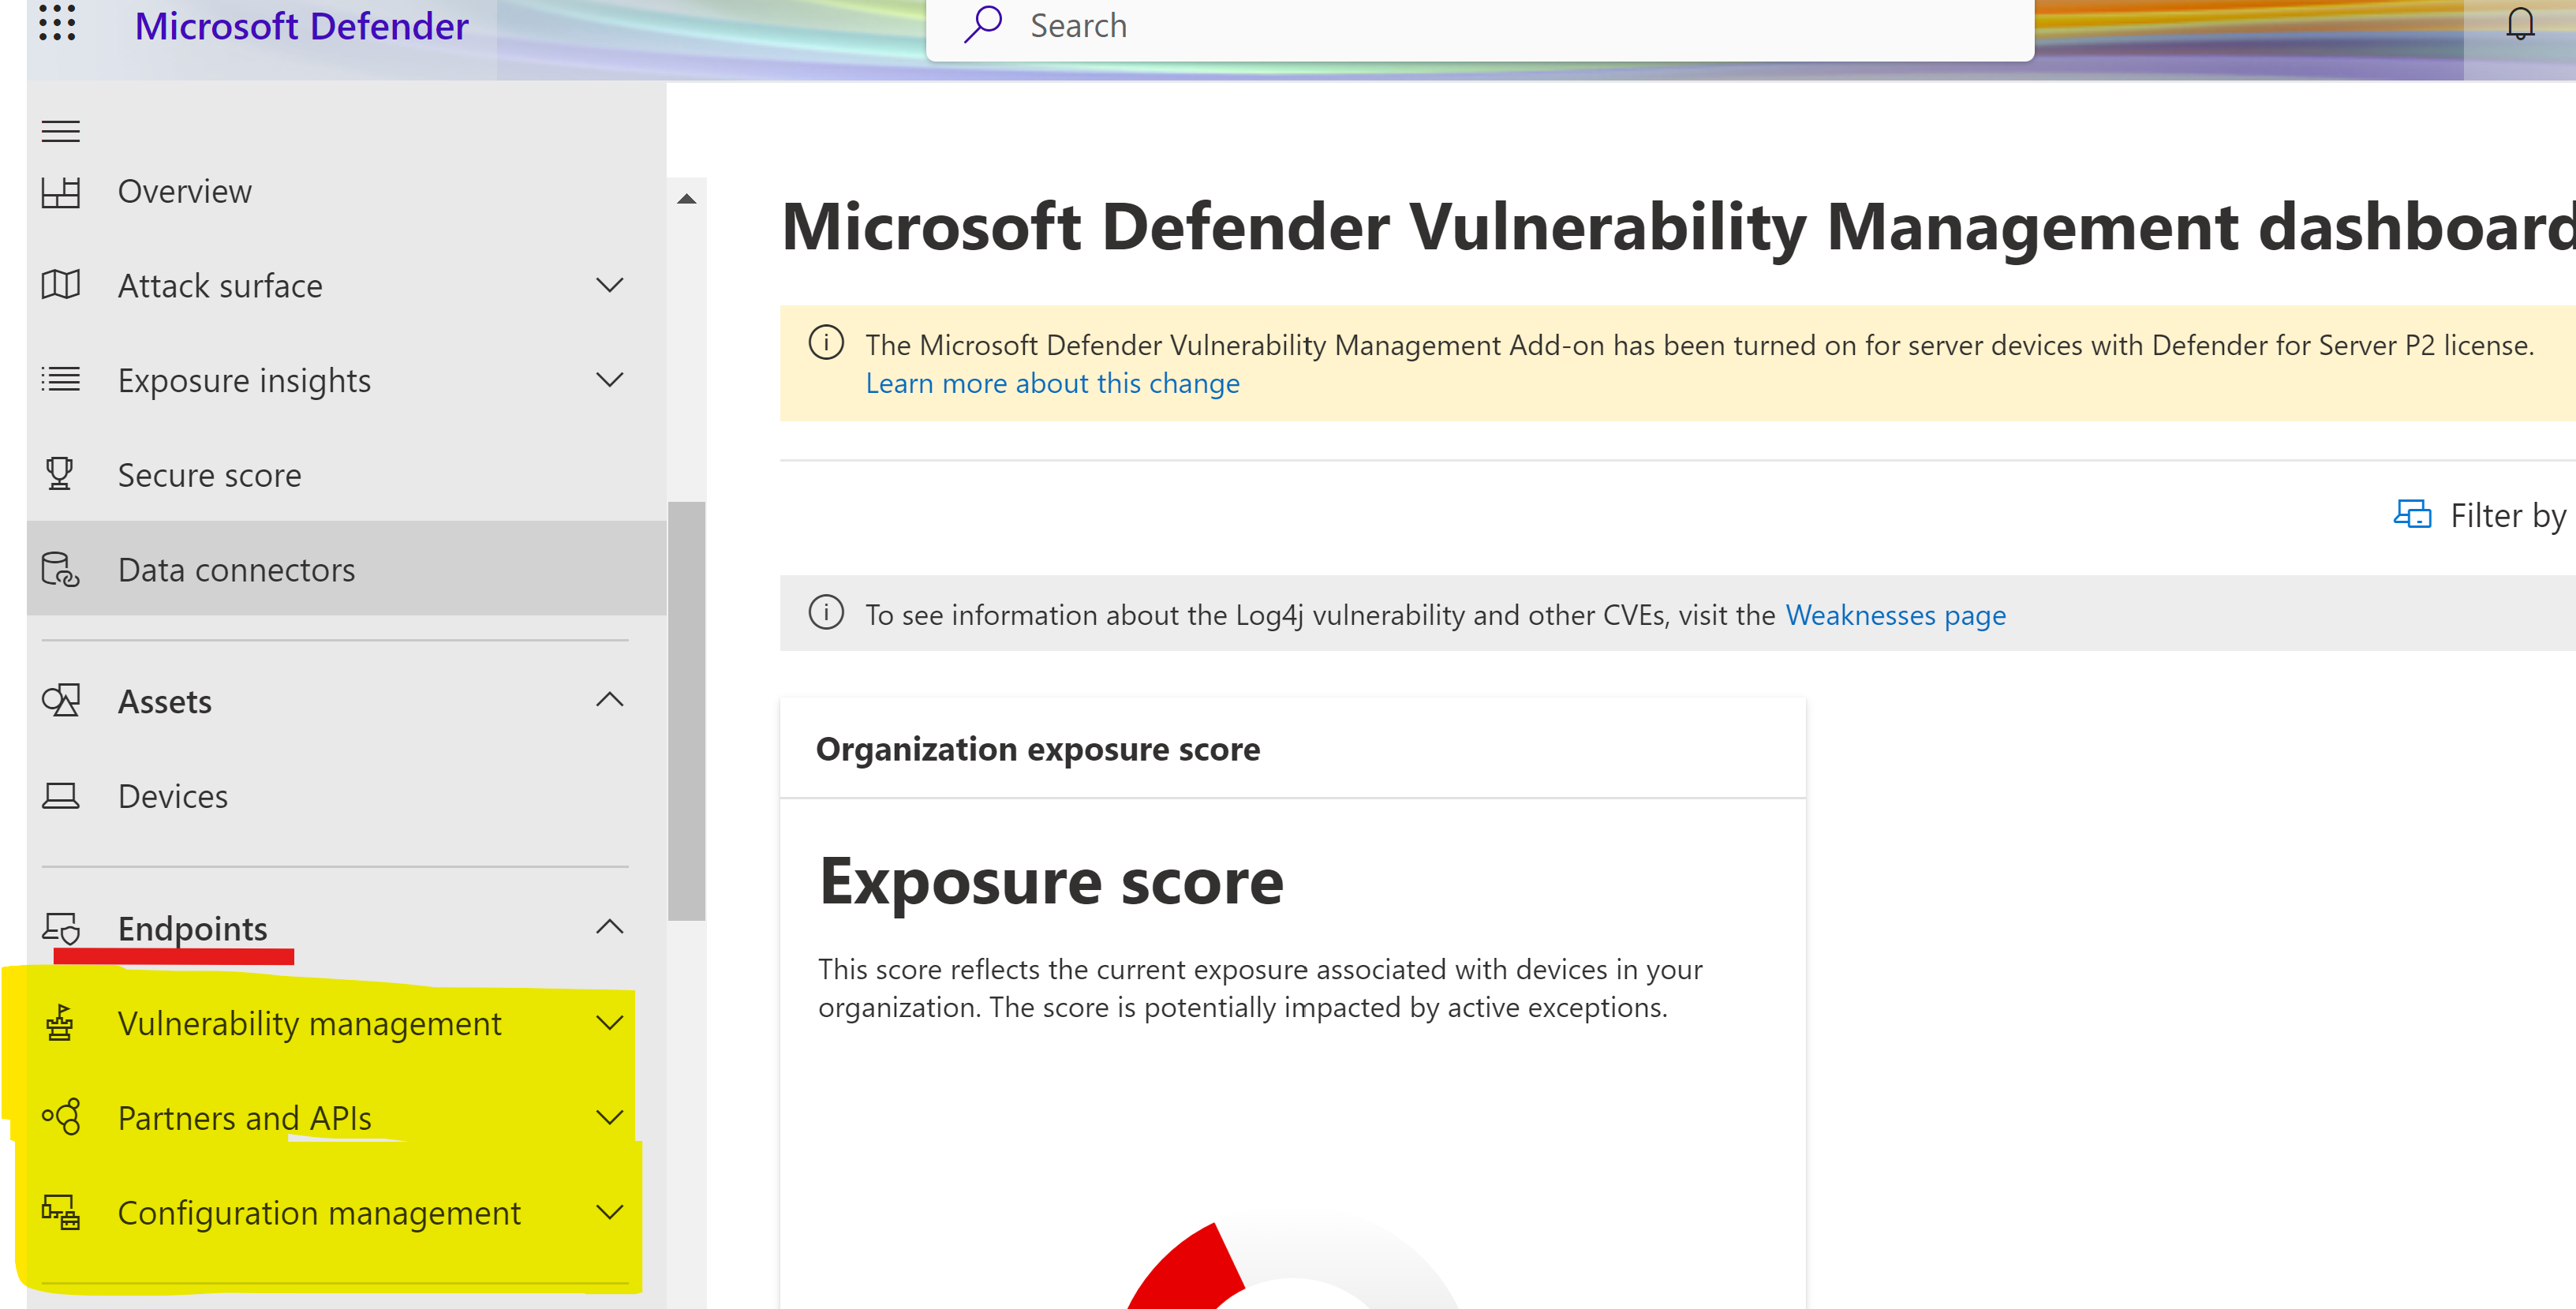Select the Vulnerability management flag icon
Screen dimensions: 2576x1309
coord(59,1022)
